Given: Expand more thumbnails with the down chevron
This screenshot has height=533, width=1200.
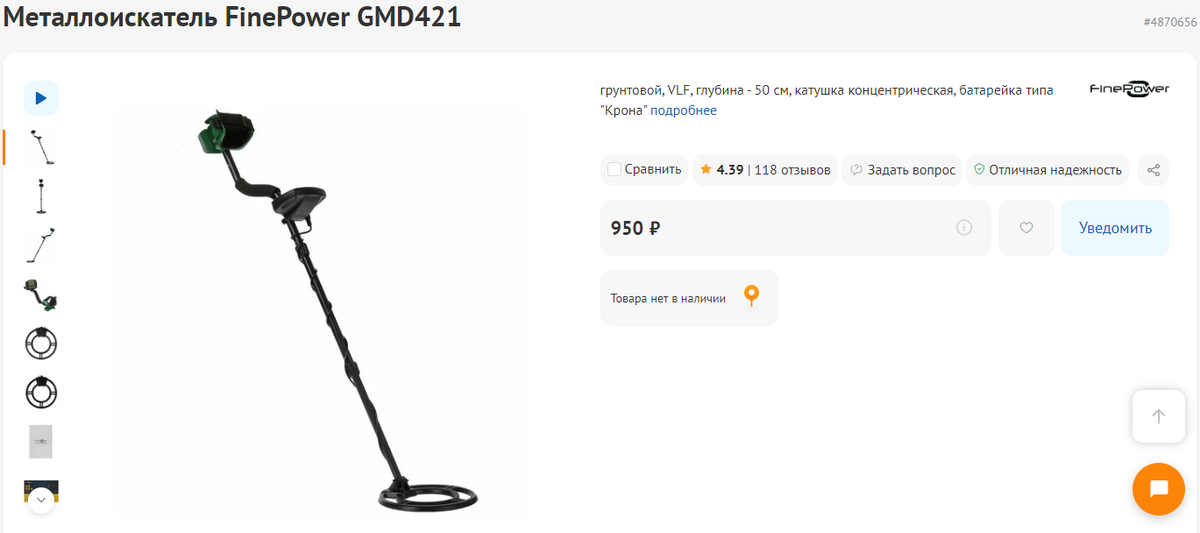Looking at the screenshot, I should coord(41,498).
